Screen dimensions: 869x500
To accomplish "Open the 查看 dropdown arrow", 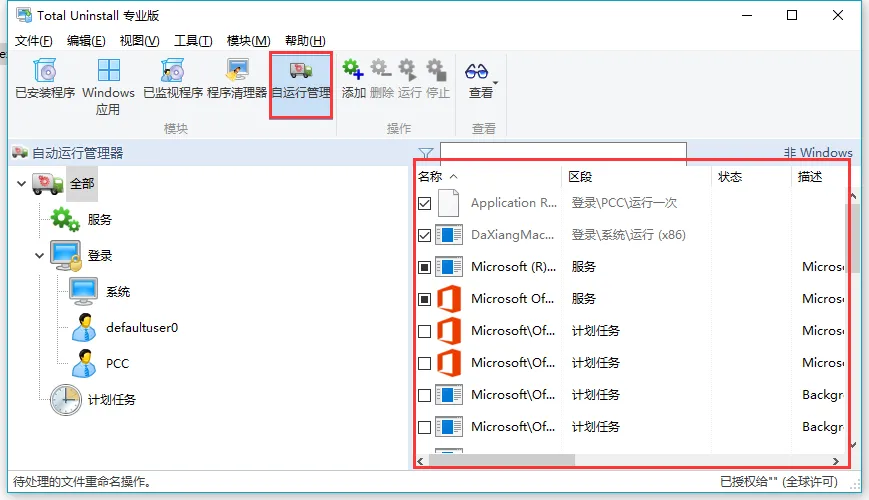I will [x=495, y=83].
